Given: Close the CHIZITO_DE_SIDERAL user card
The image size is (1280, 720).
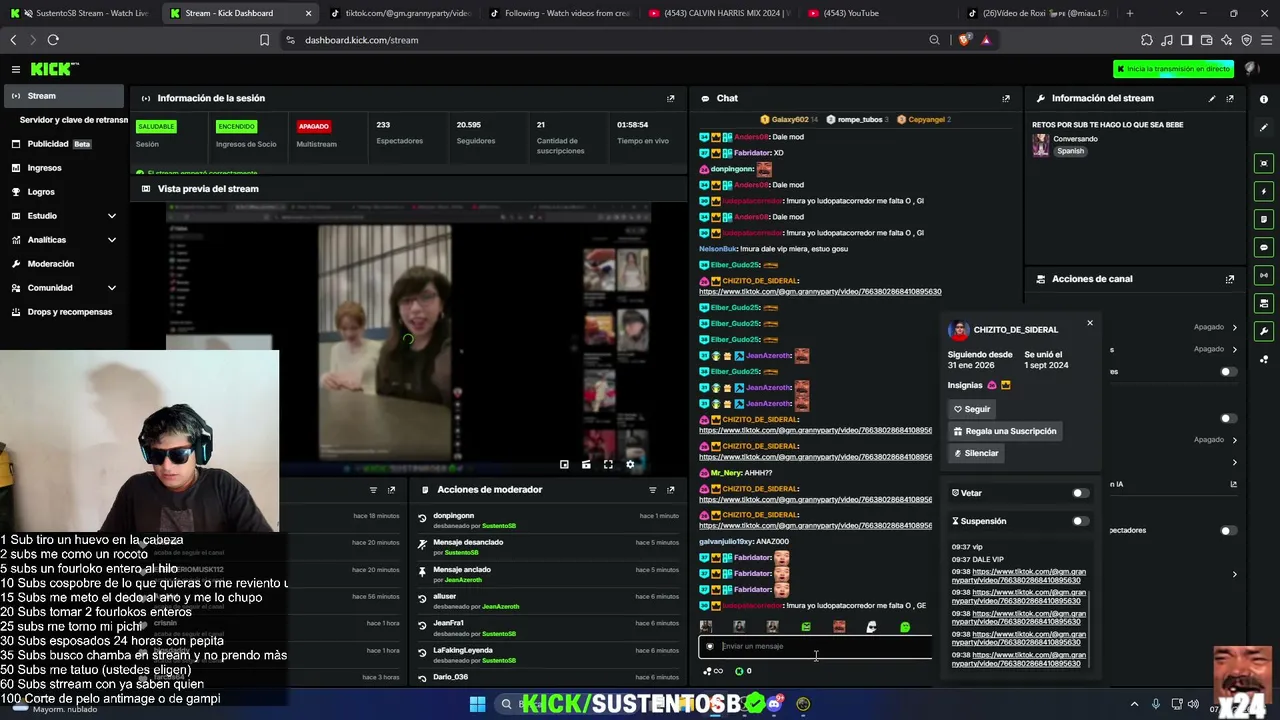Looking at the screenshot, I should click(1090, 323).
